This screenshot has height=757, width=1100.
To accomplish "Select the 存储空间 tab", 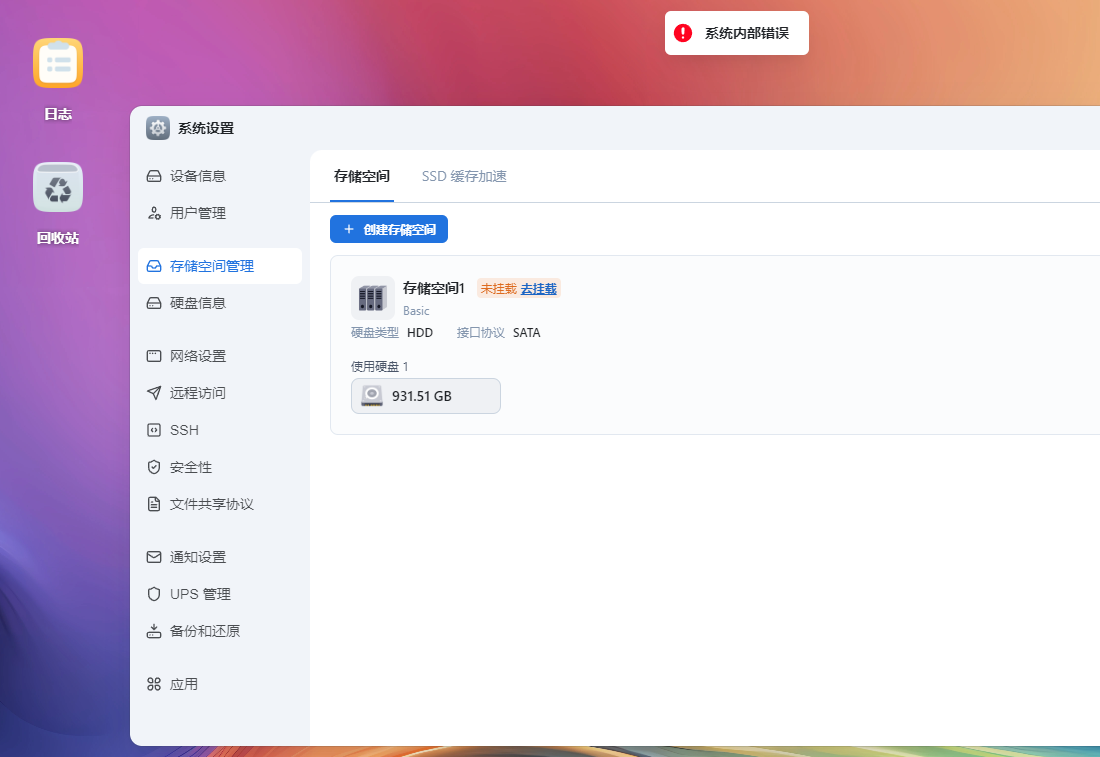I will click(362, 176).
